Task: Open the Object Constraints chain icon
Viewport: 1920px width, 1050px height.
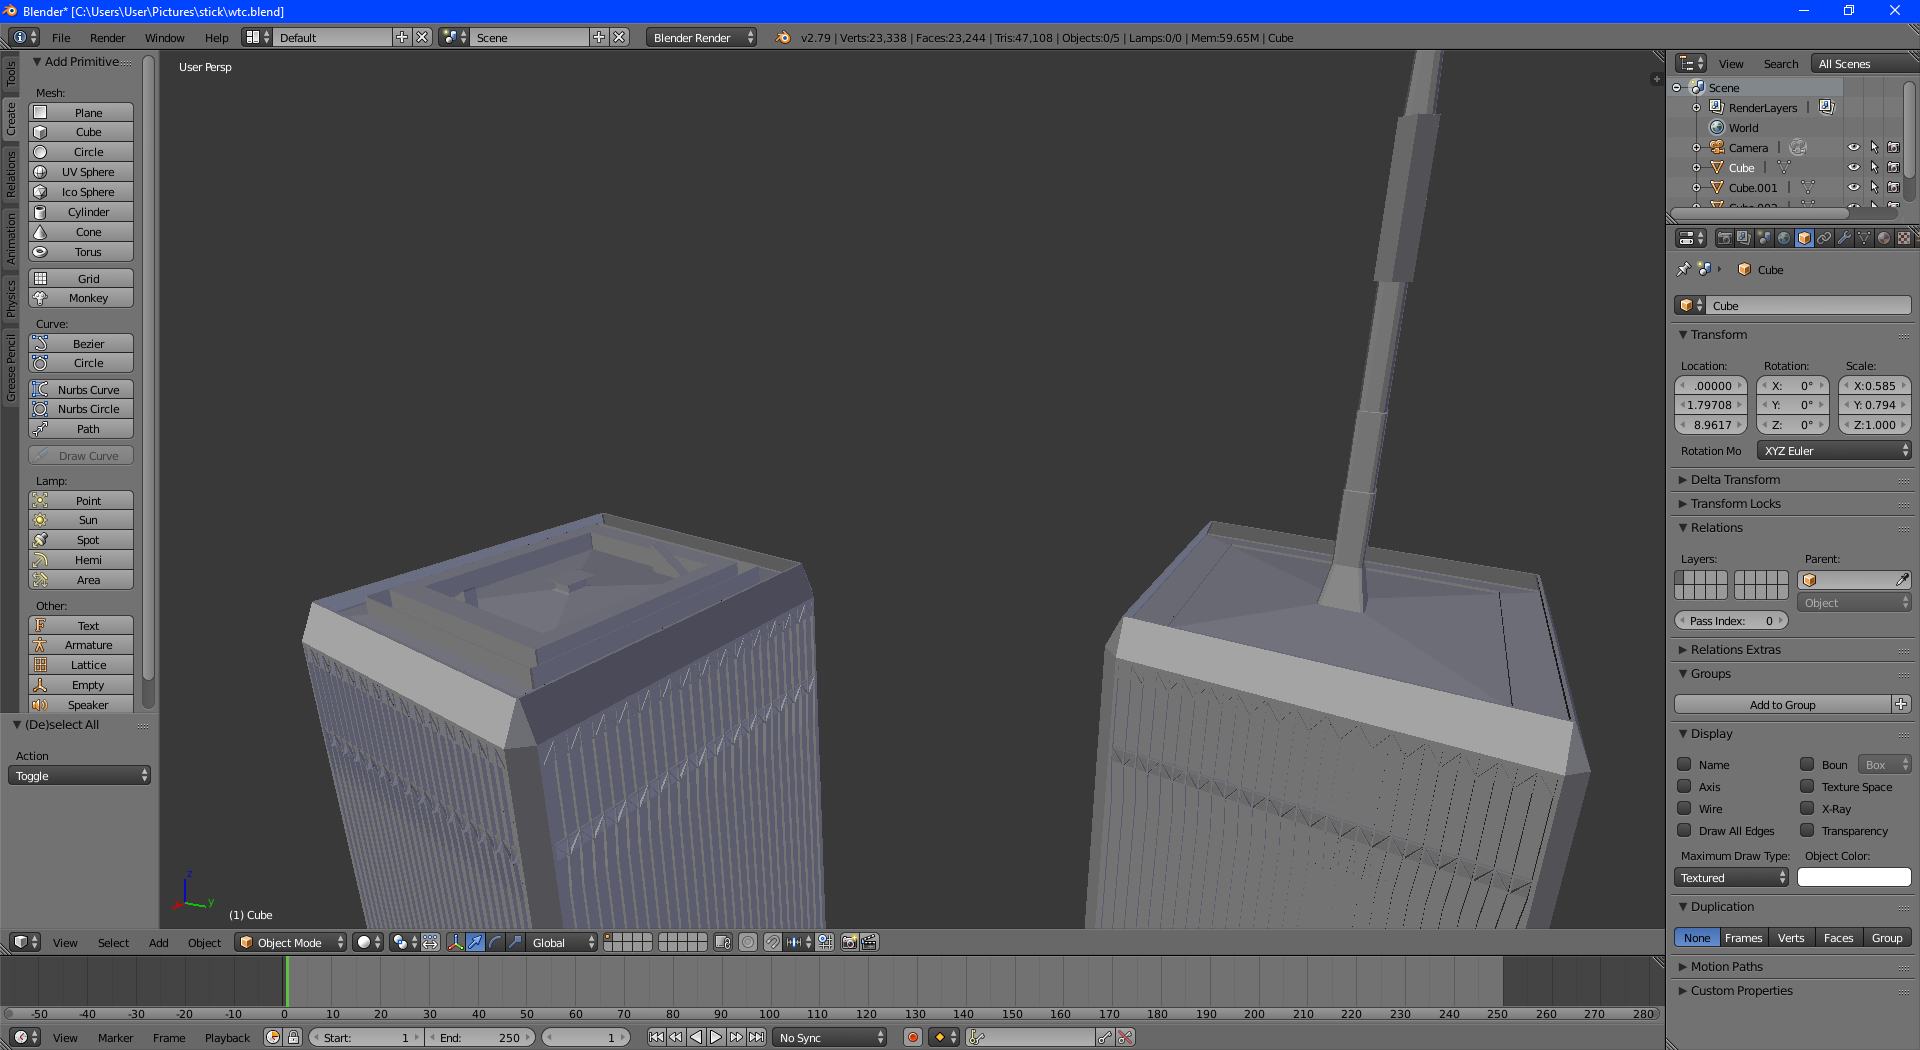Action: pyautogui.click(x=1824, y=238)
